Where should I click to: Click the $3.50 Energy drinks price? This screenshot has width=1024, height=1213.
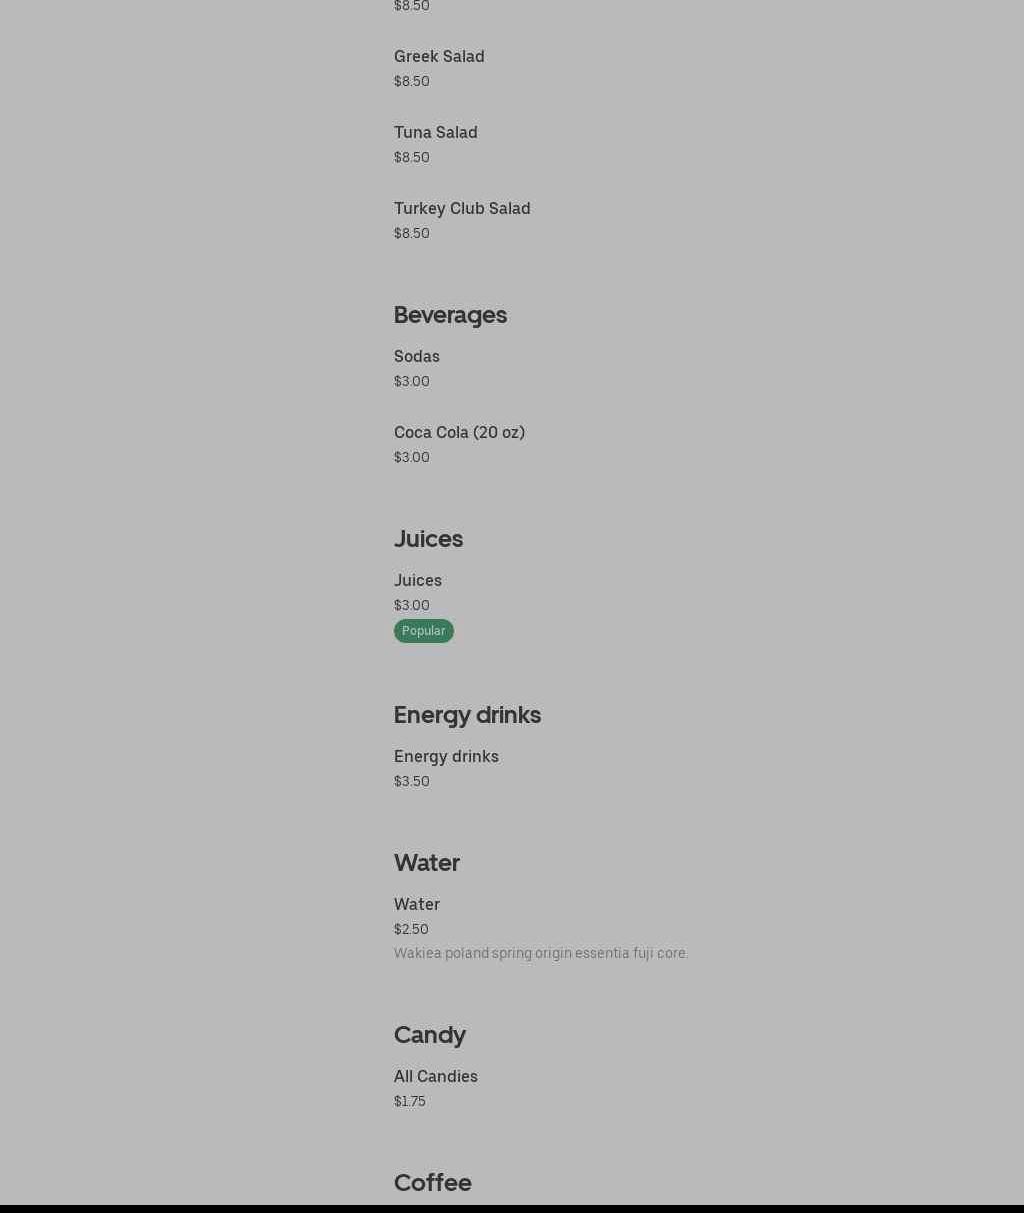pos(412,781)
